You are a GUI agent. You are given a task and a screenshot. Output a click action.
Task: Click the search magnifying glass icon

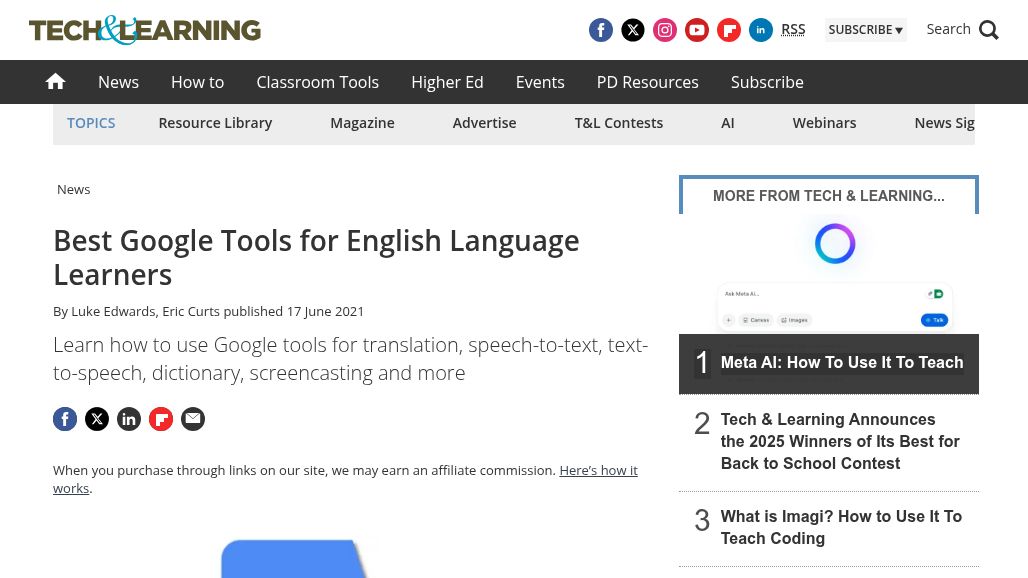pyautogui.click(x=989, y=30)
